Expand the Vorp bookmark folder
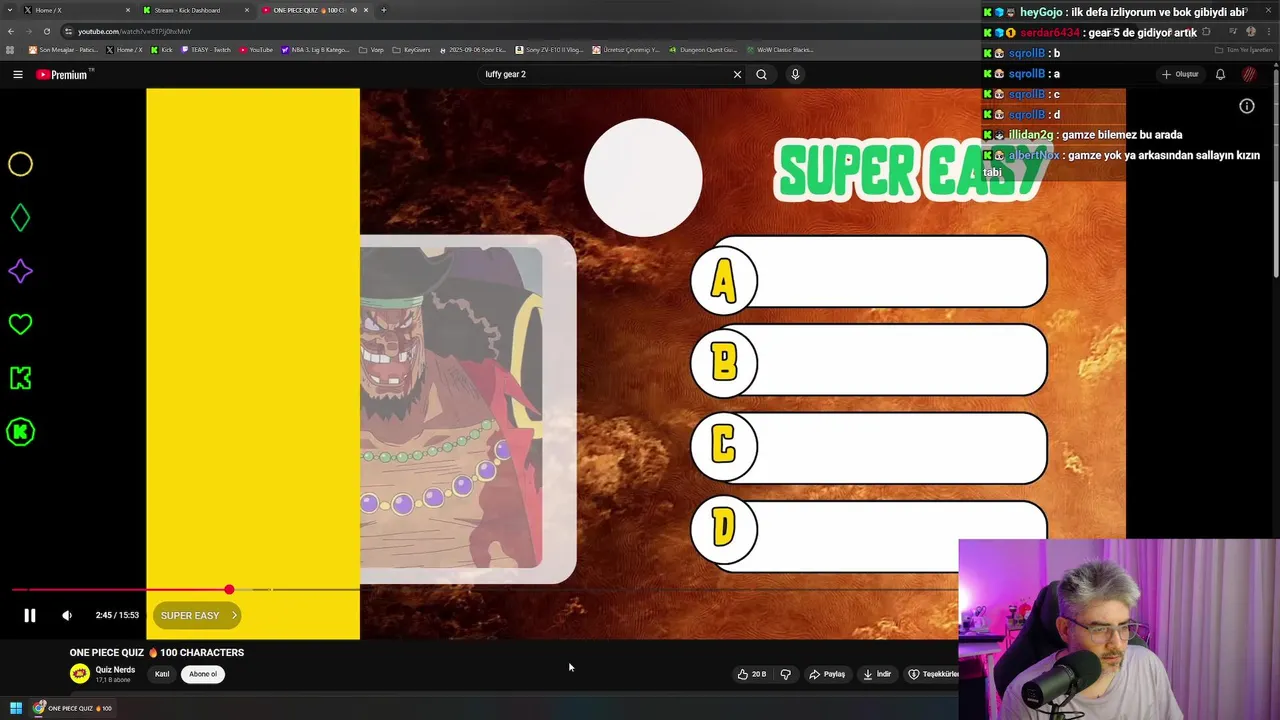Image resolution: width=1280 pixels, height=720 pixels. pyautogui.click(x=371, y=50)
